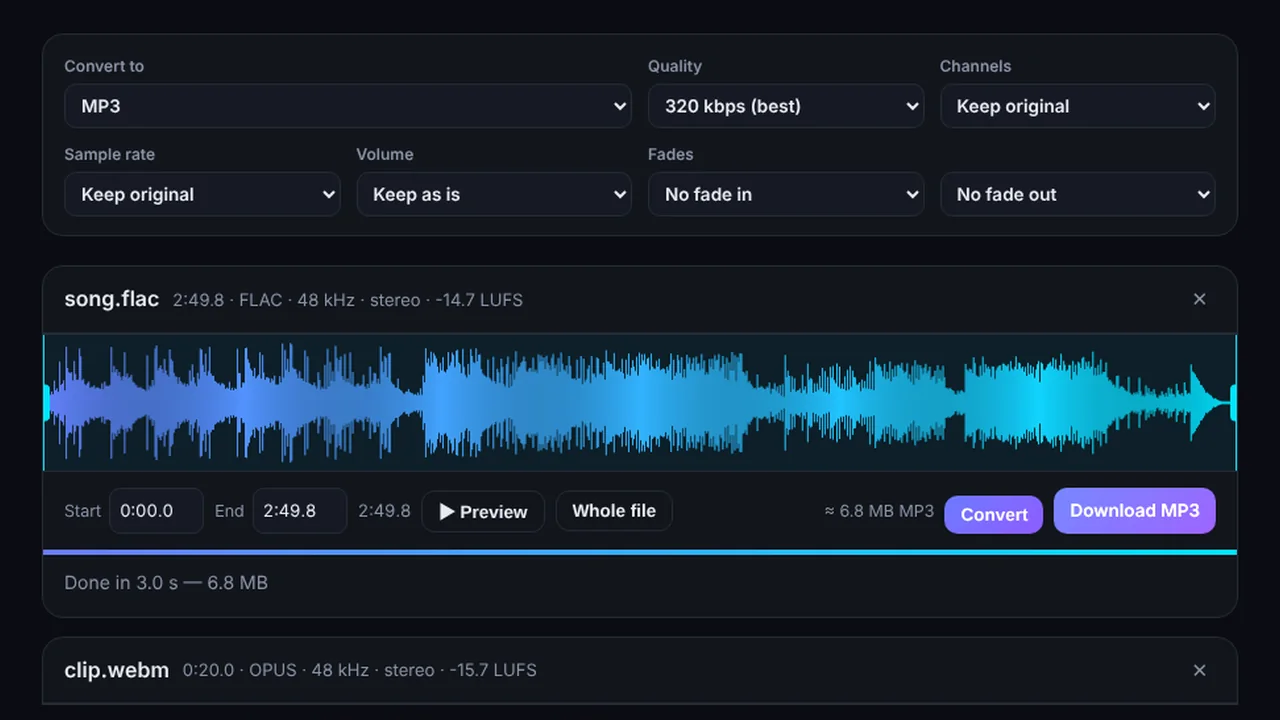
Task: Click the clip.webm file name
Action: tap(117, 670)
